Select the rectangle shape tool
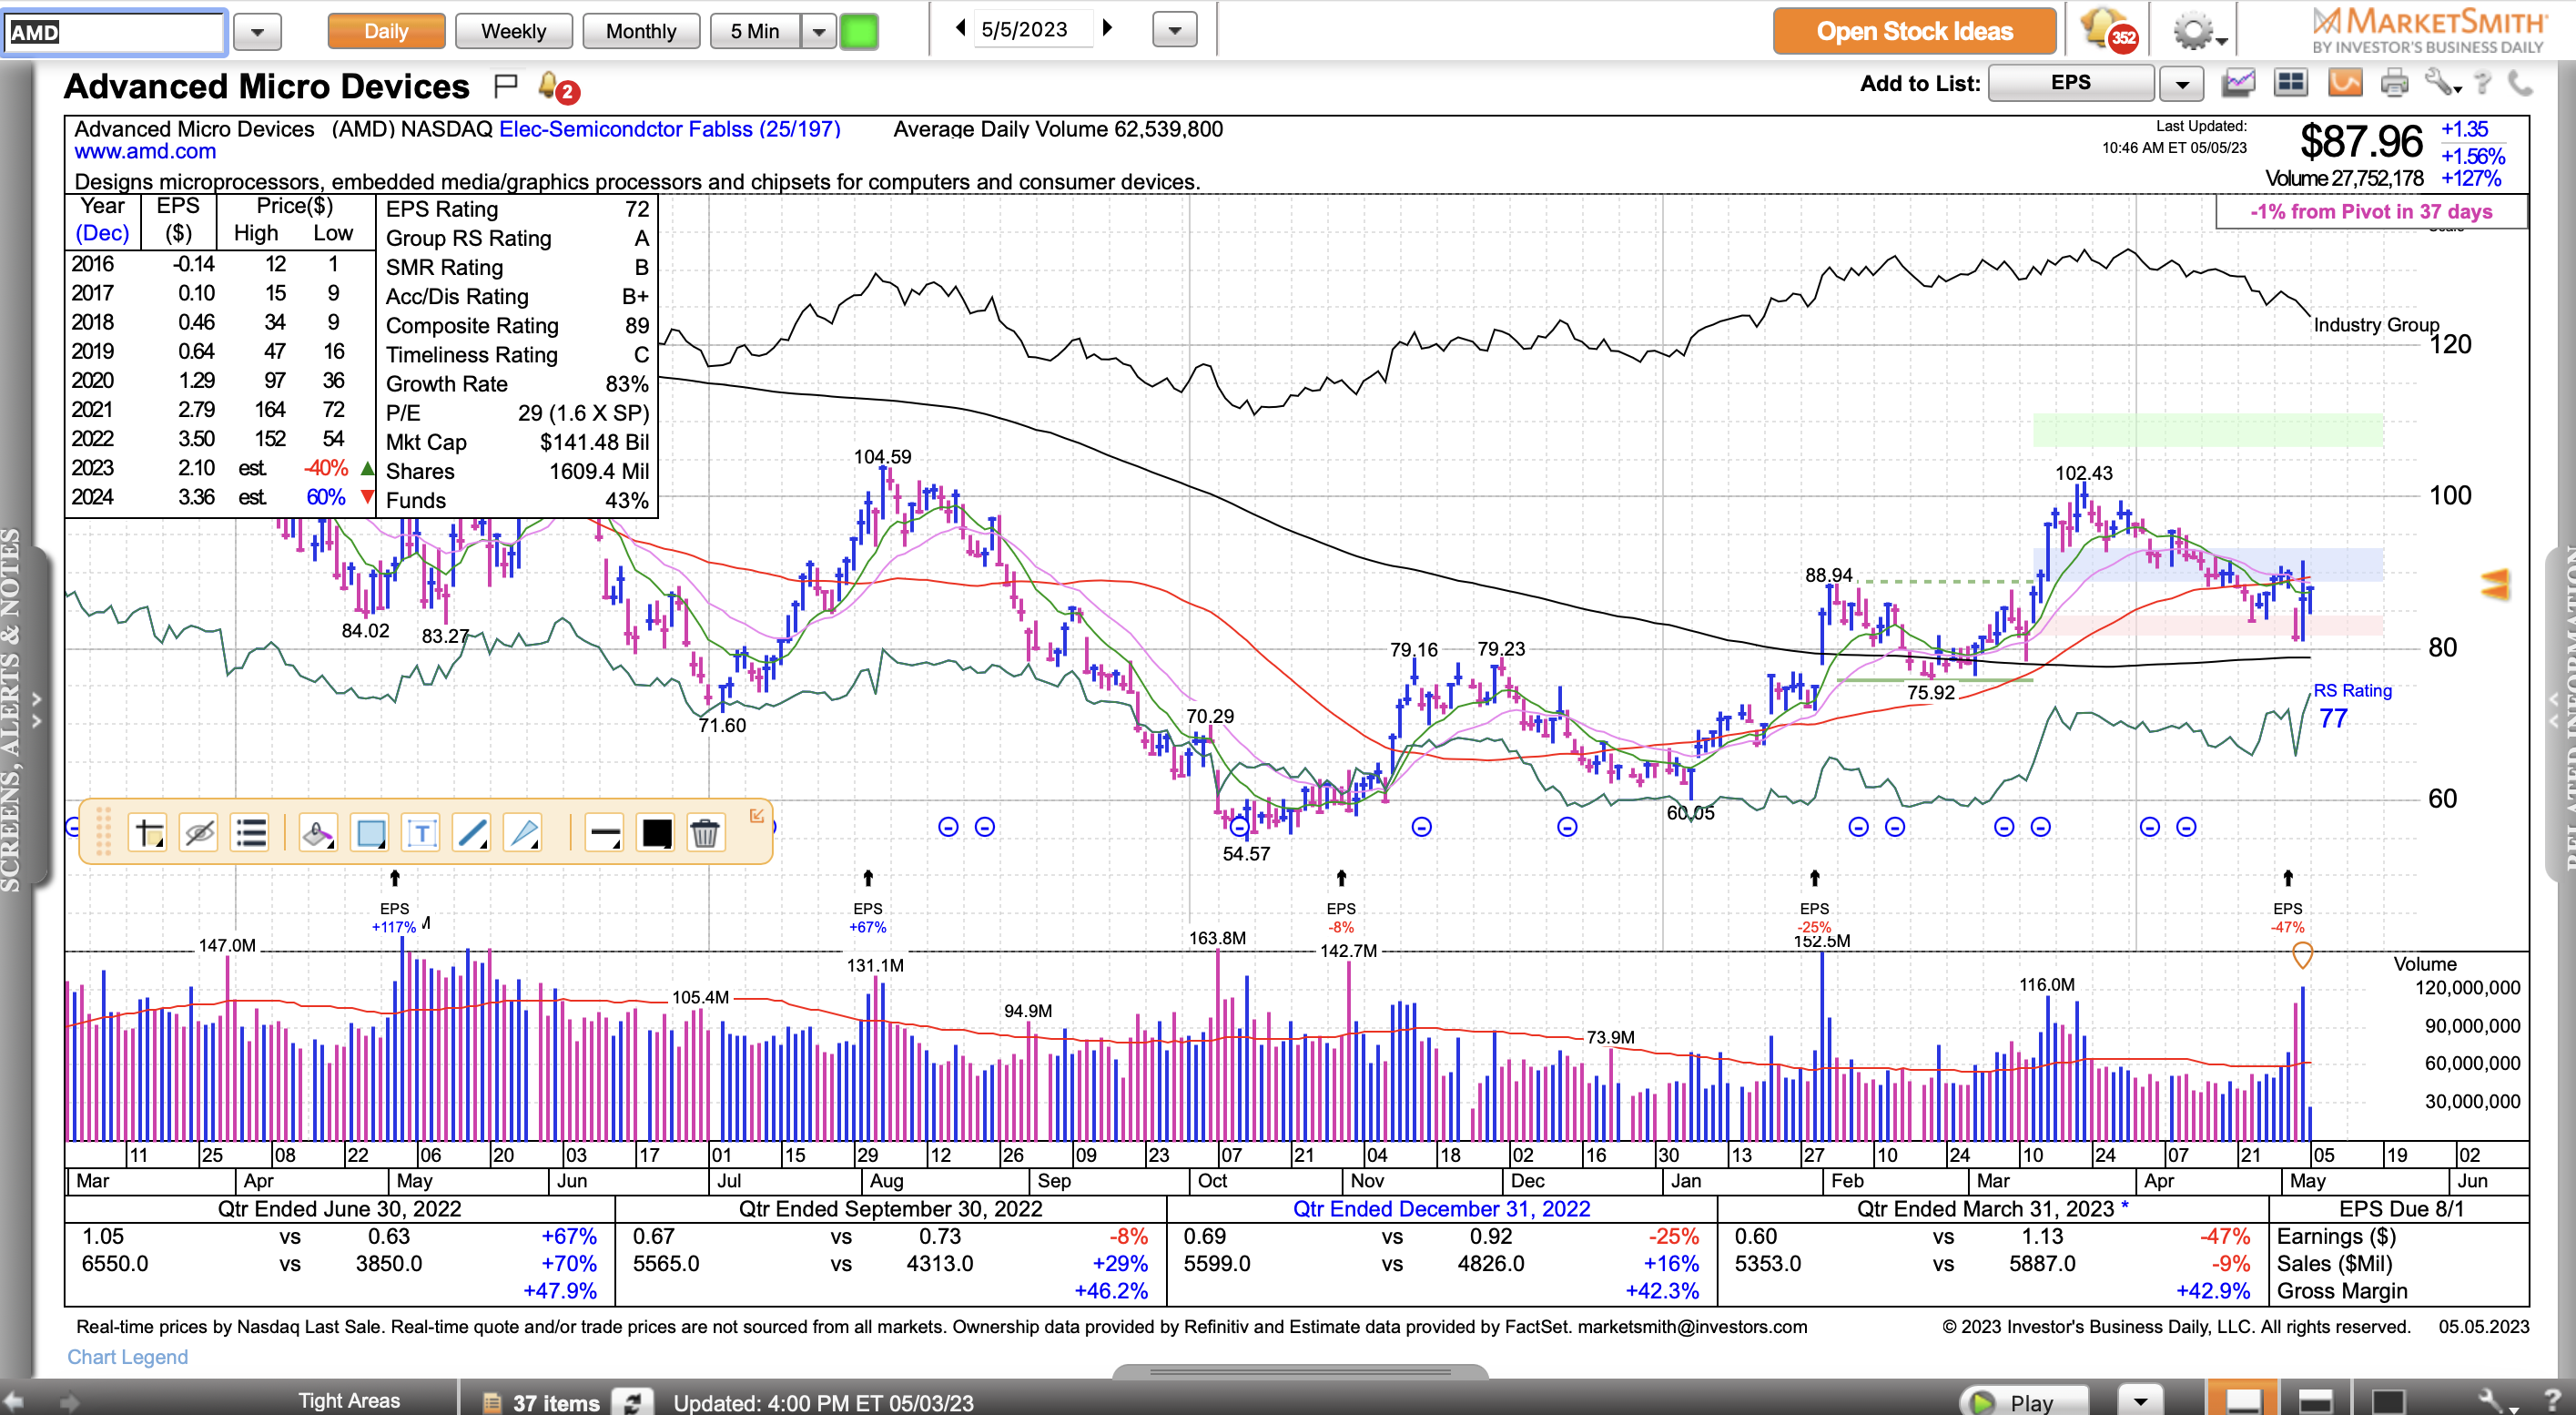 tap(370, 832)
